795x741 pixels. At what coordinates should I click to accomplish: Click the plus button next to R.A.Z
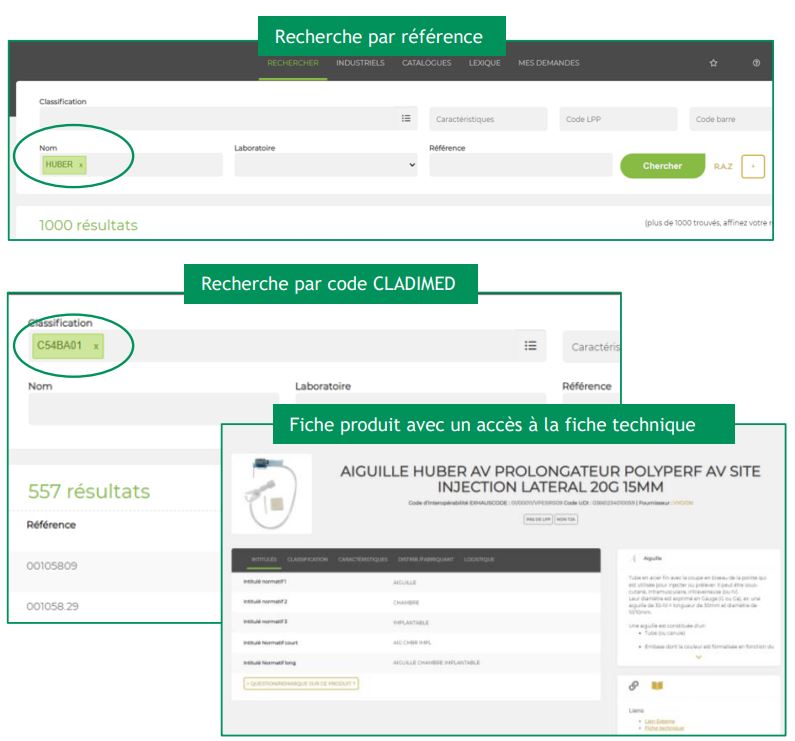tap(753, 166)
